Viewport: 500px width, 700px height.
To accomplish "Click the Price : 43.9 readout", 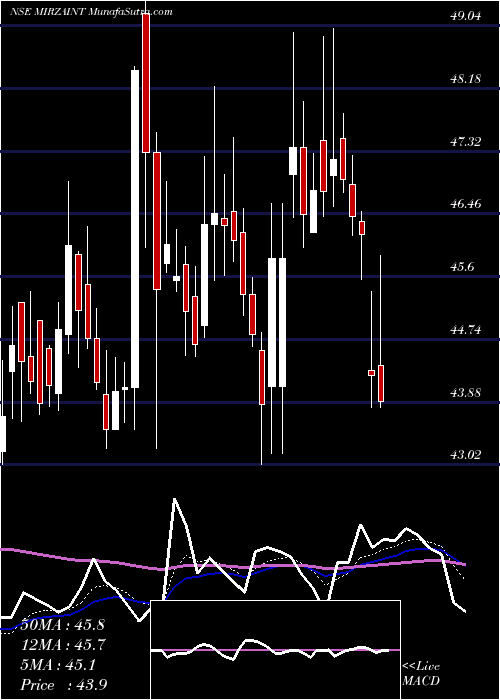I will click(62, 685).
